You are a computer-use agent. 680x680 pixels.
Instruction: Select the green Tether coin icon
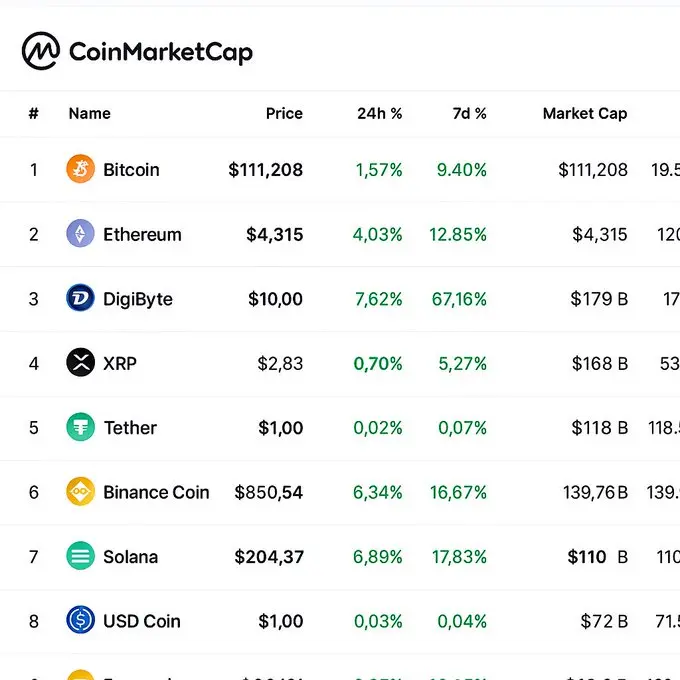[80, 427]
